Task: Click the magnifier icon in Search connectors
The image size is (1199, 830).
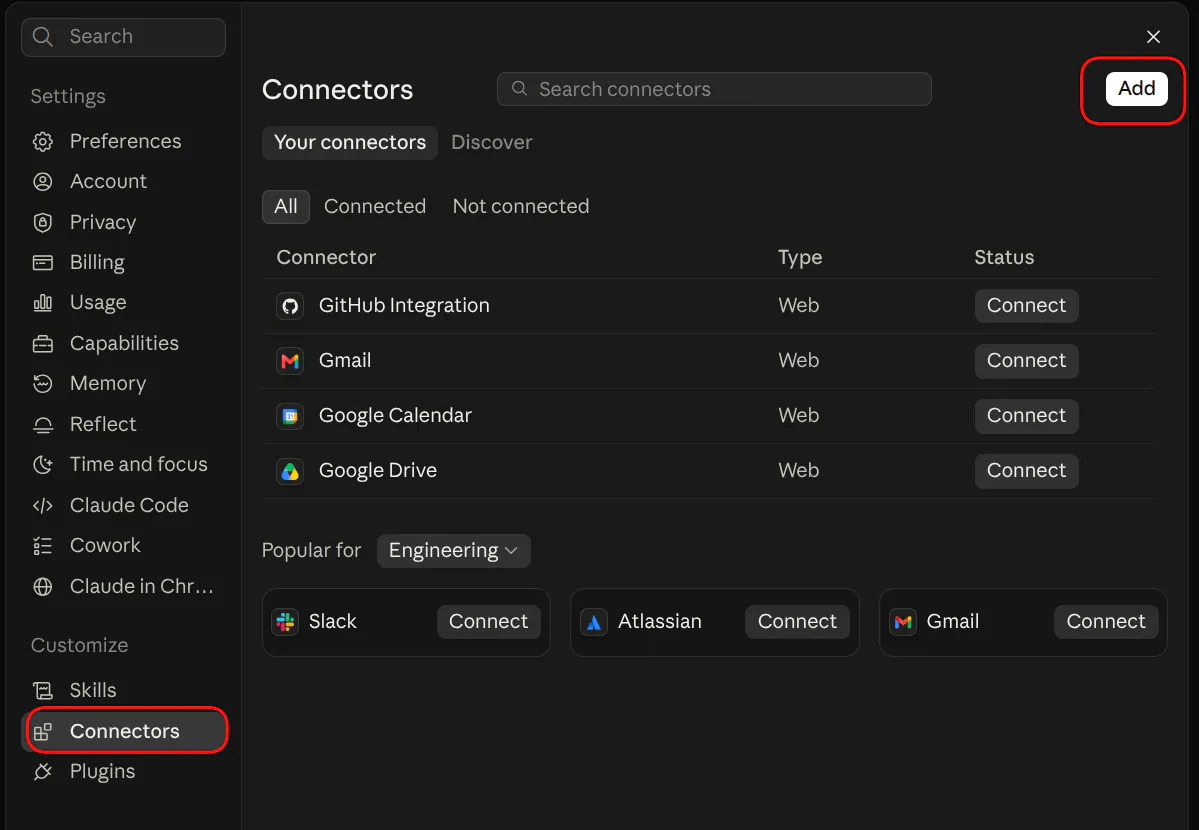Action: tap(519, 89)
